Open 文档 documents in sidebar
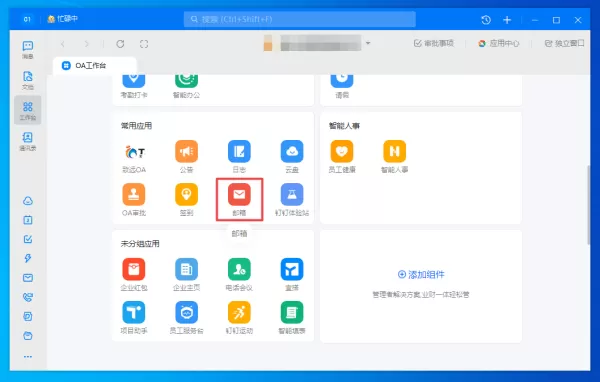 (28, 80)
